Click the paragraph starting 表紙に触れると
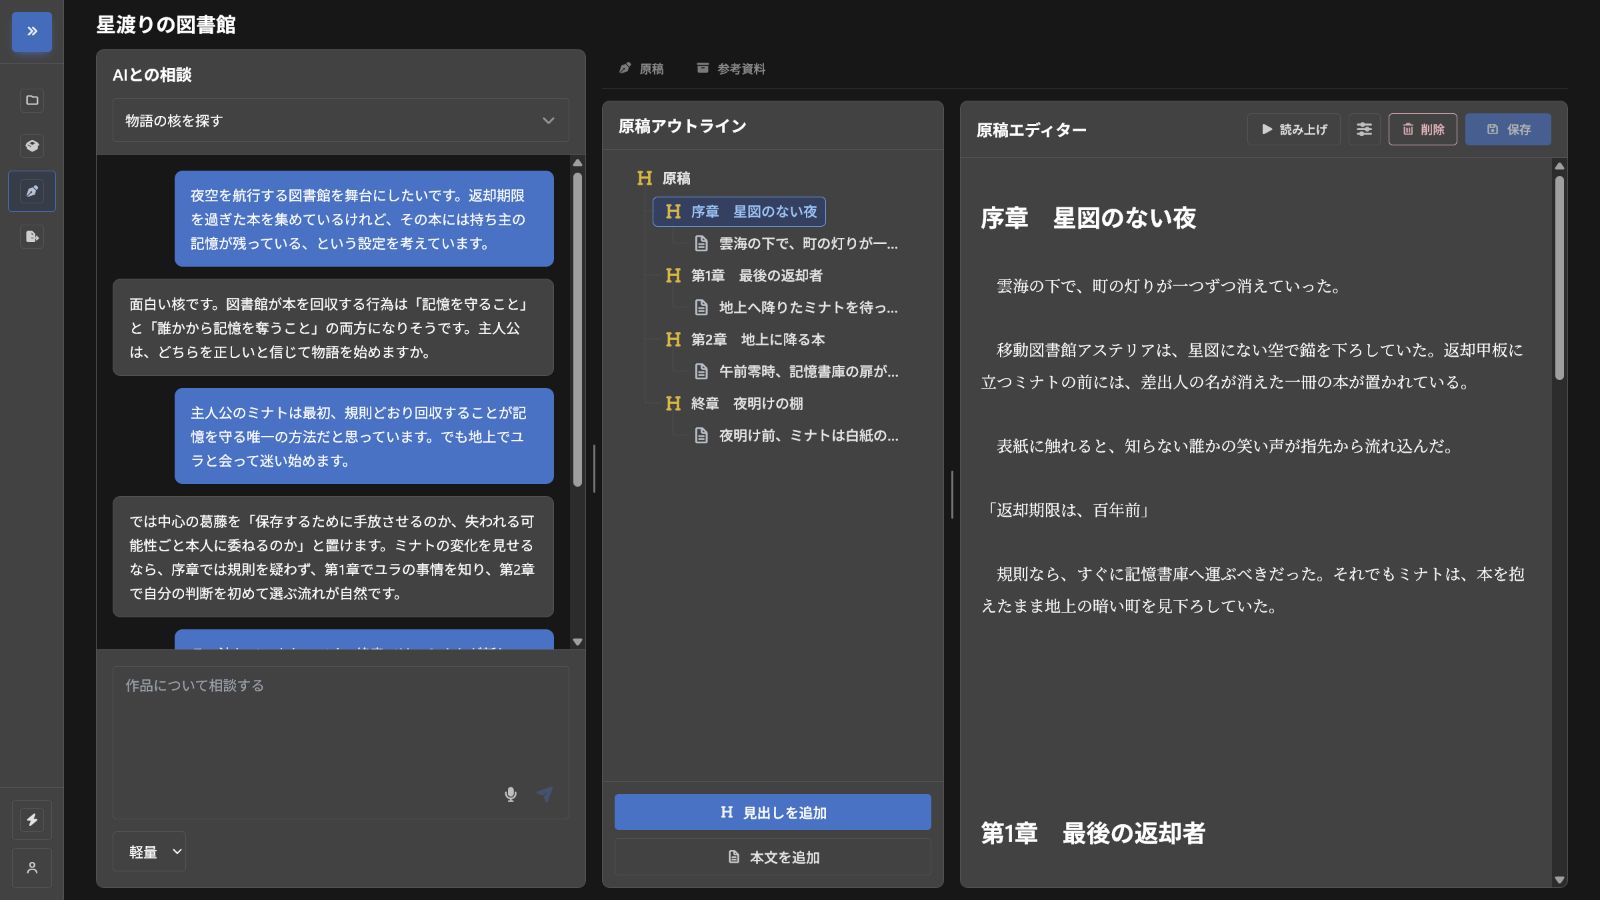This screenshot has height=900, width=1600. click(1225, 446)
